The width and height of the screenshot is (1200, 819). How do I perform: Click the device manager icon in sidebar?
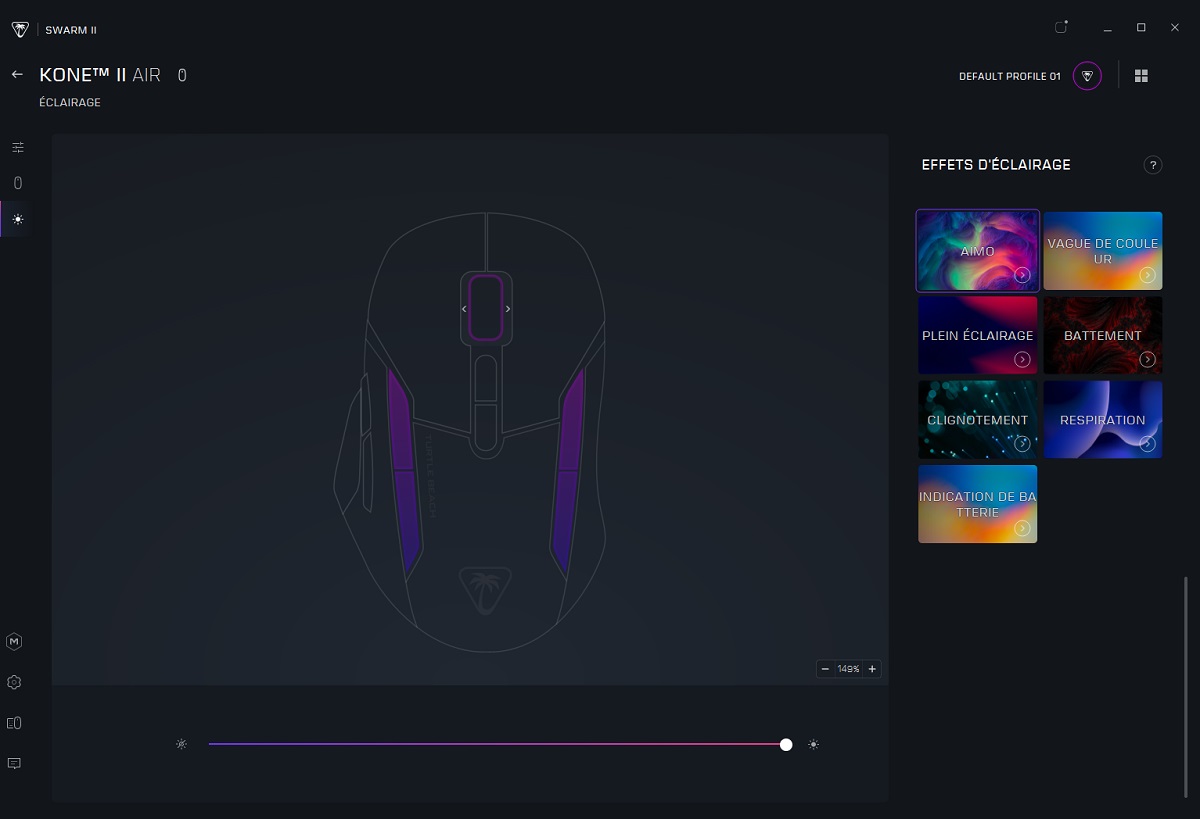click(x=14, y=723)
